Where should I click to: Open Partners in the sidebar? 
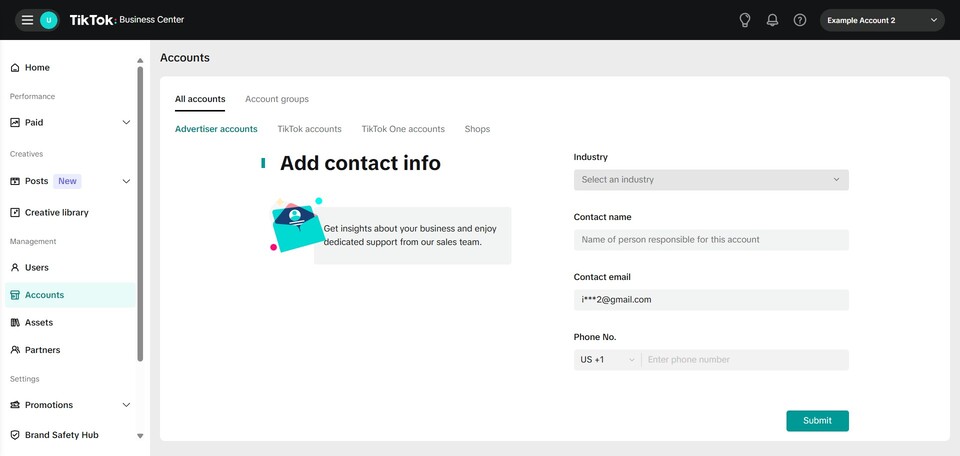42,350
